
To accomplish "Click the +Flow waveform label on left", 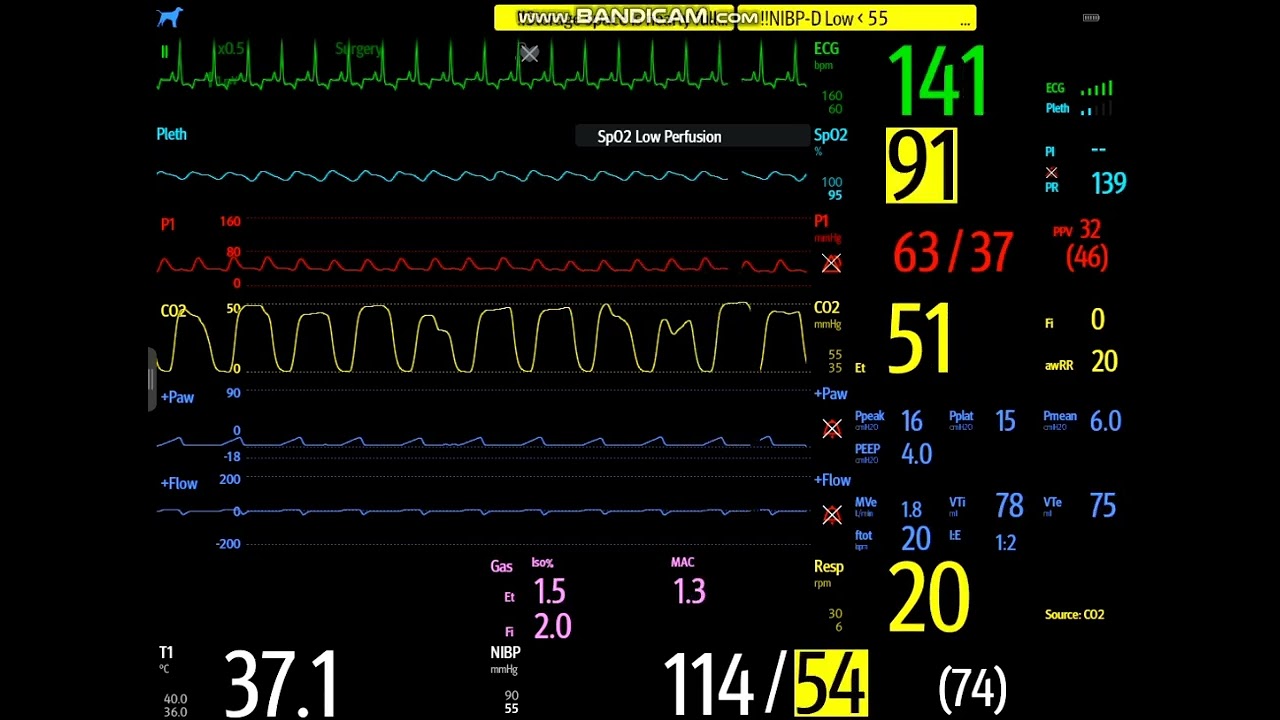I will pos(179,483).
